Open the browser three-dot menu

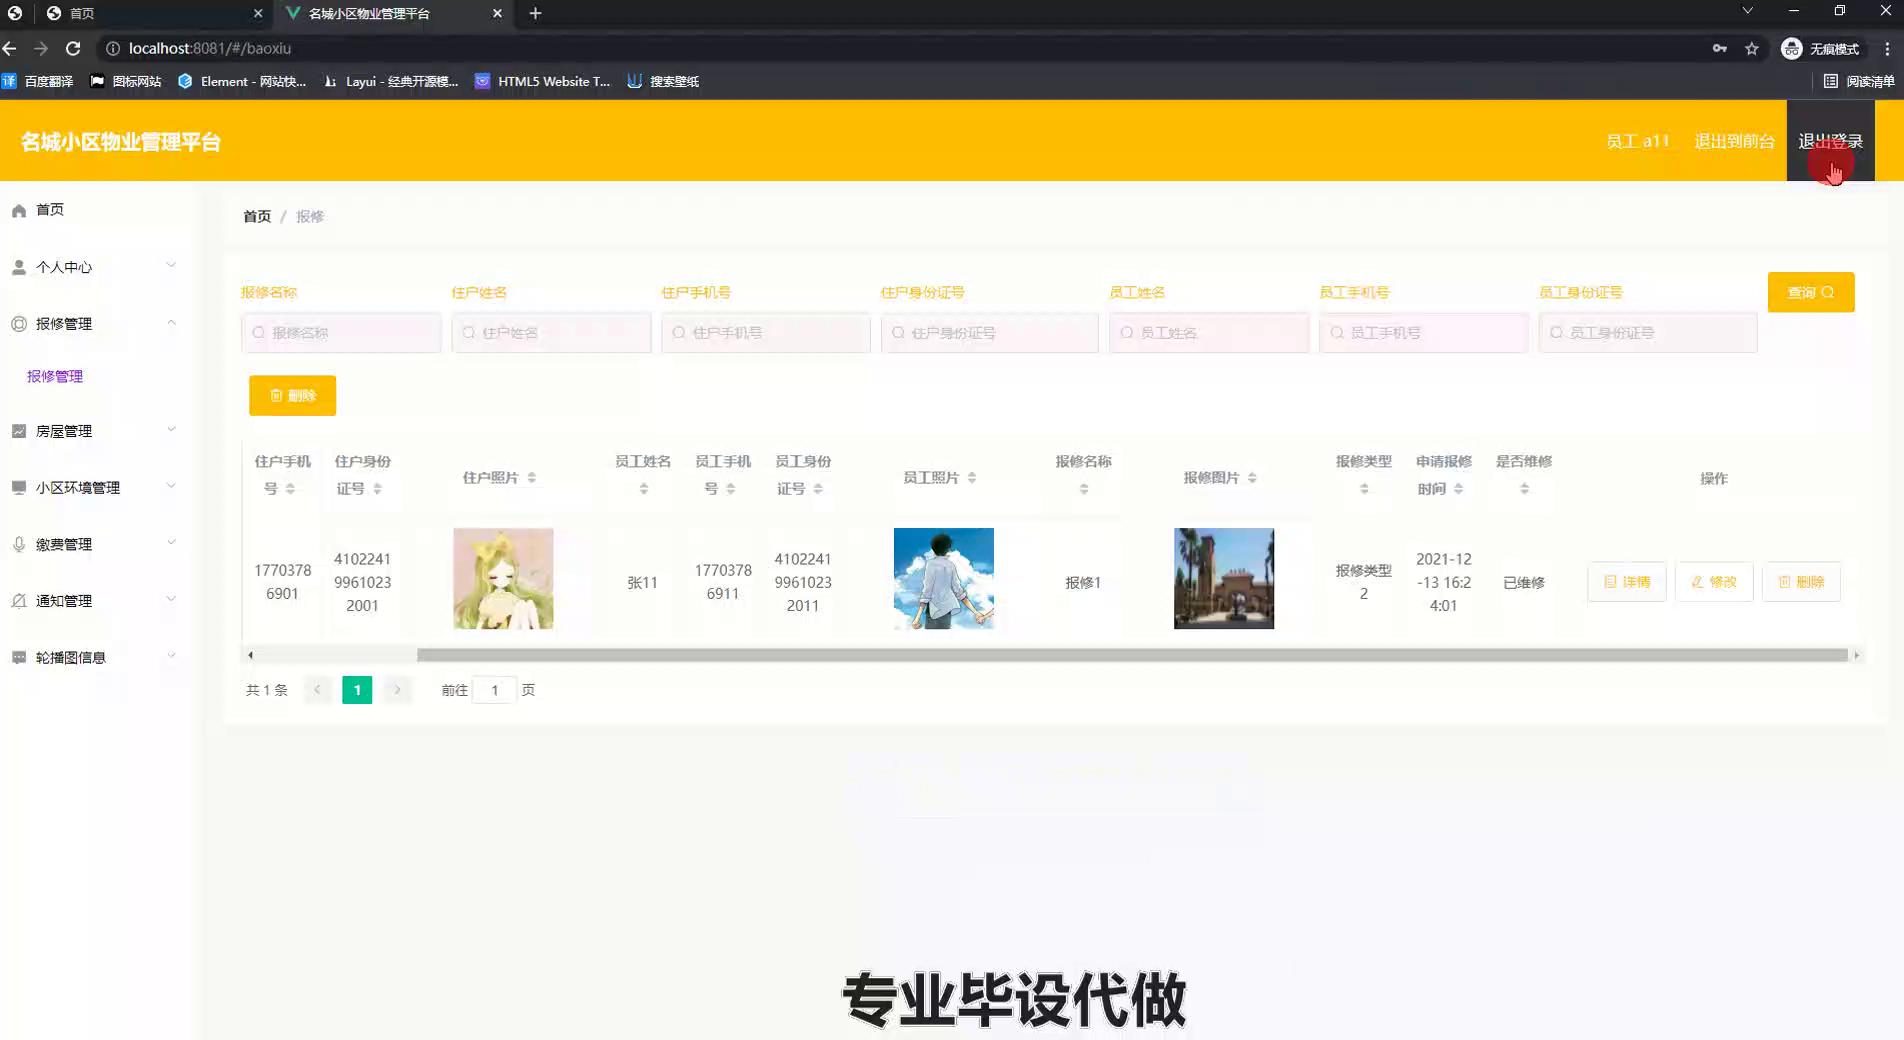pos(1887,48)
